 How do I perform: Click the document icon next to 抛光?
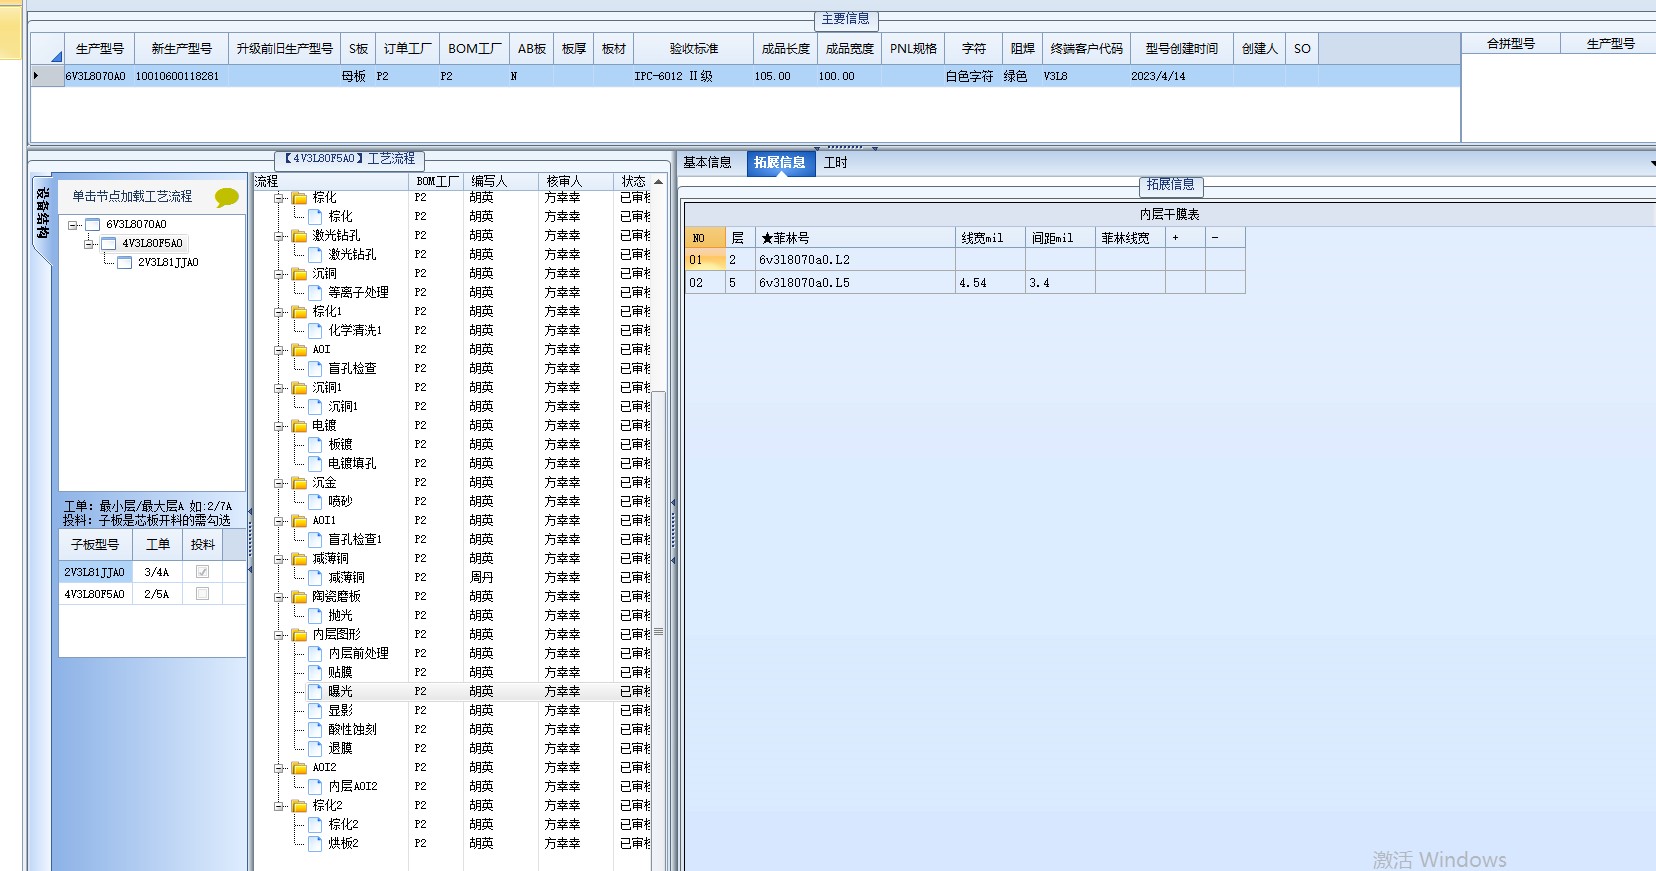315,616
